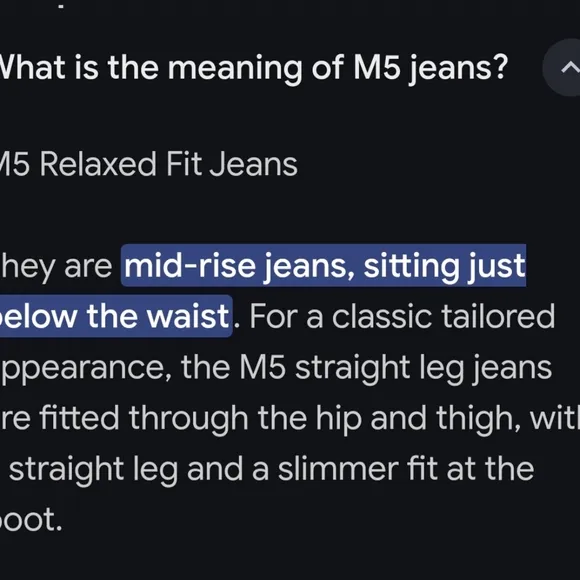580x580 pixels.
Task: Click the word 'ppearance,' in the paragraph
Action: coord(86,368)
